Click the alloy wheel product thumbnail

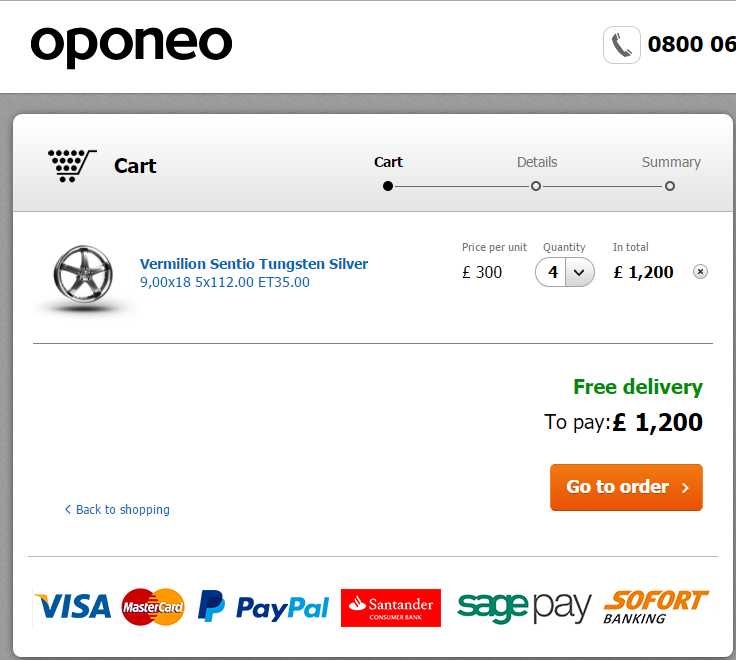click(x=85, y=273)
